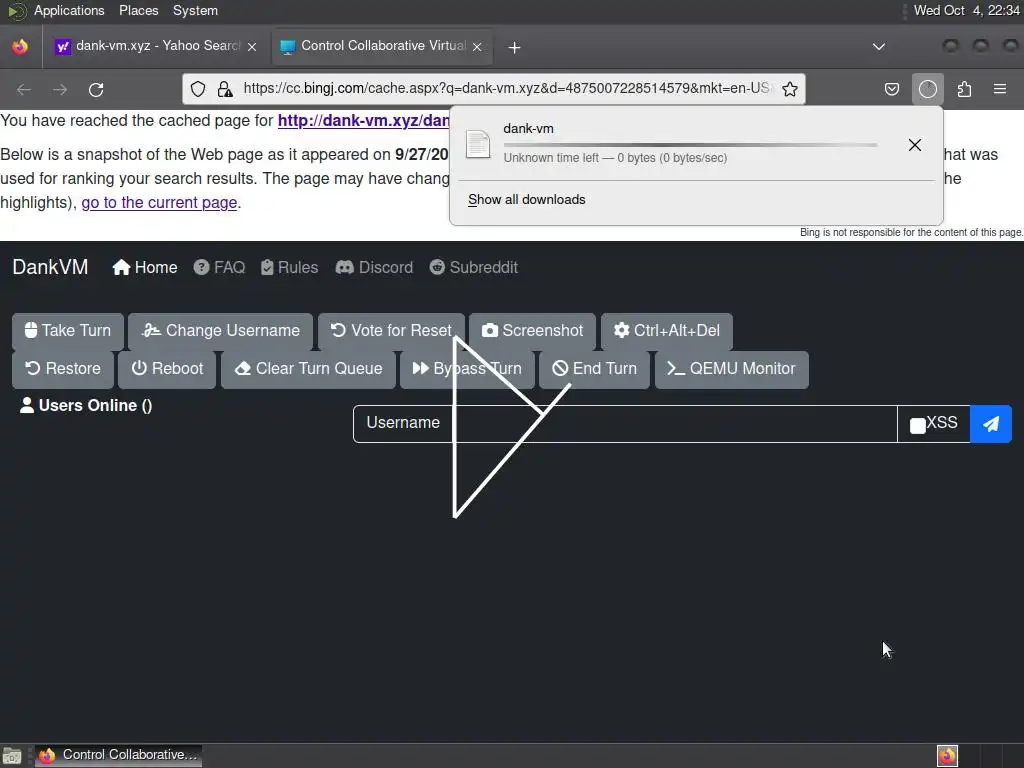Open the QEMU Monitor
1024x768 pixels.
click(731, 369)
